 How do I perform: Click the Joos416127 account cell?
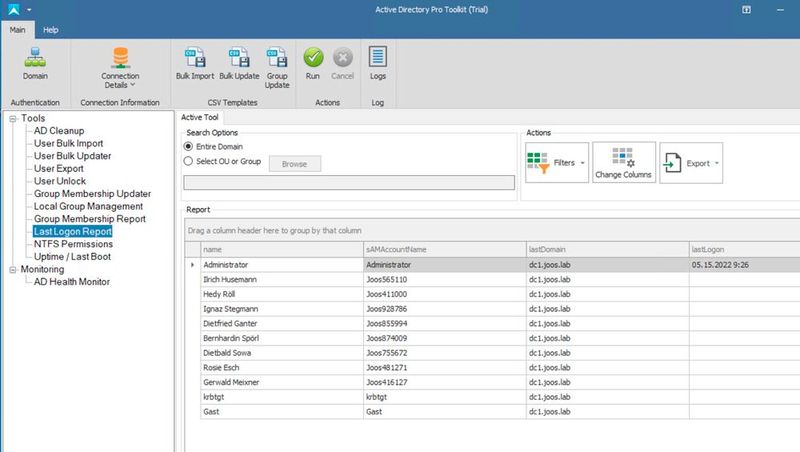coord(445,382)
